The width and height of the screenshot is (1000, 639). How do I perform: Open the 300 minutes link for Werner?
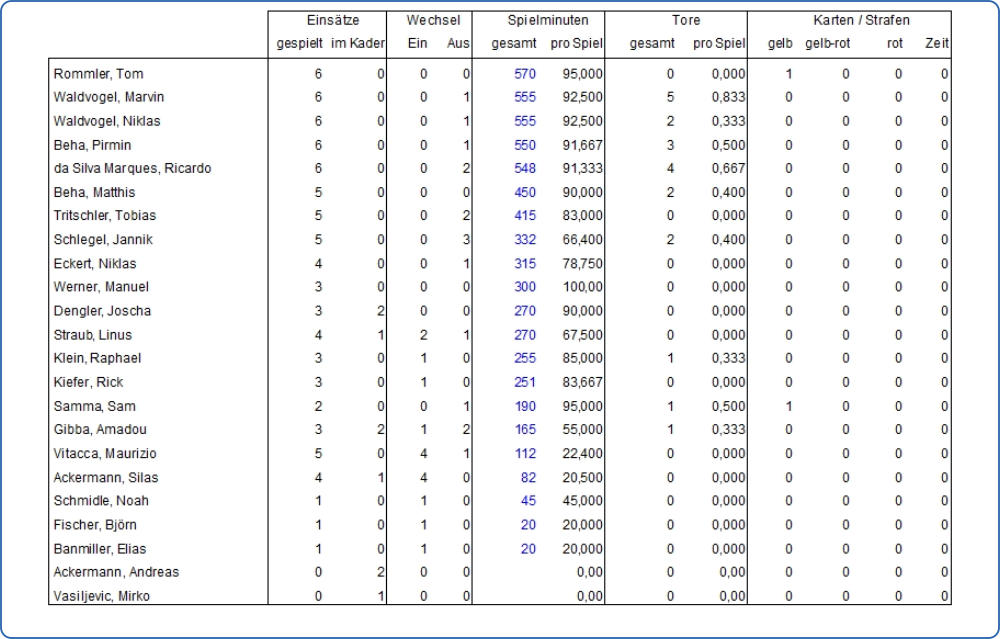click(525, 287)
